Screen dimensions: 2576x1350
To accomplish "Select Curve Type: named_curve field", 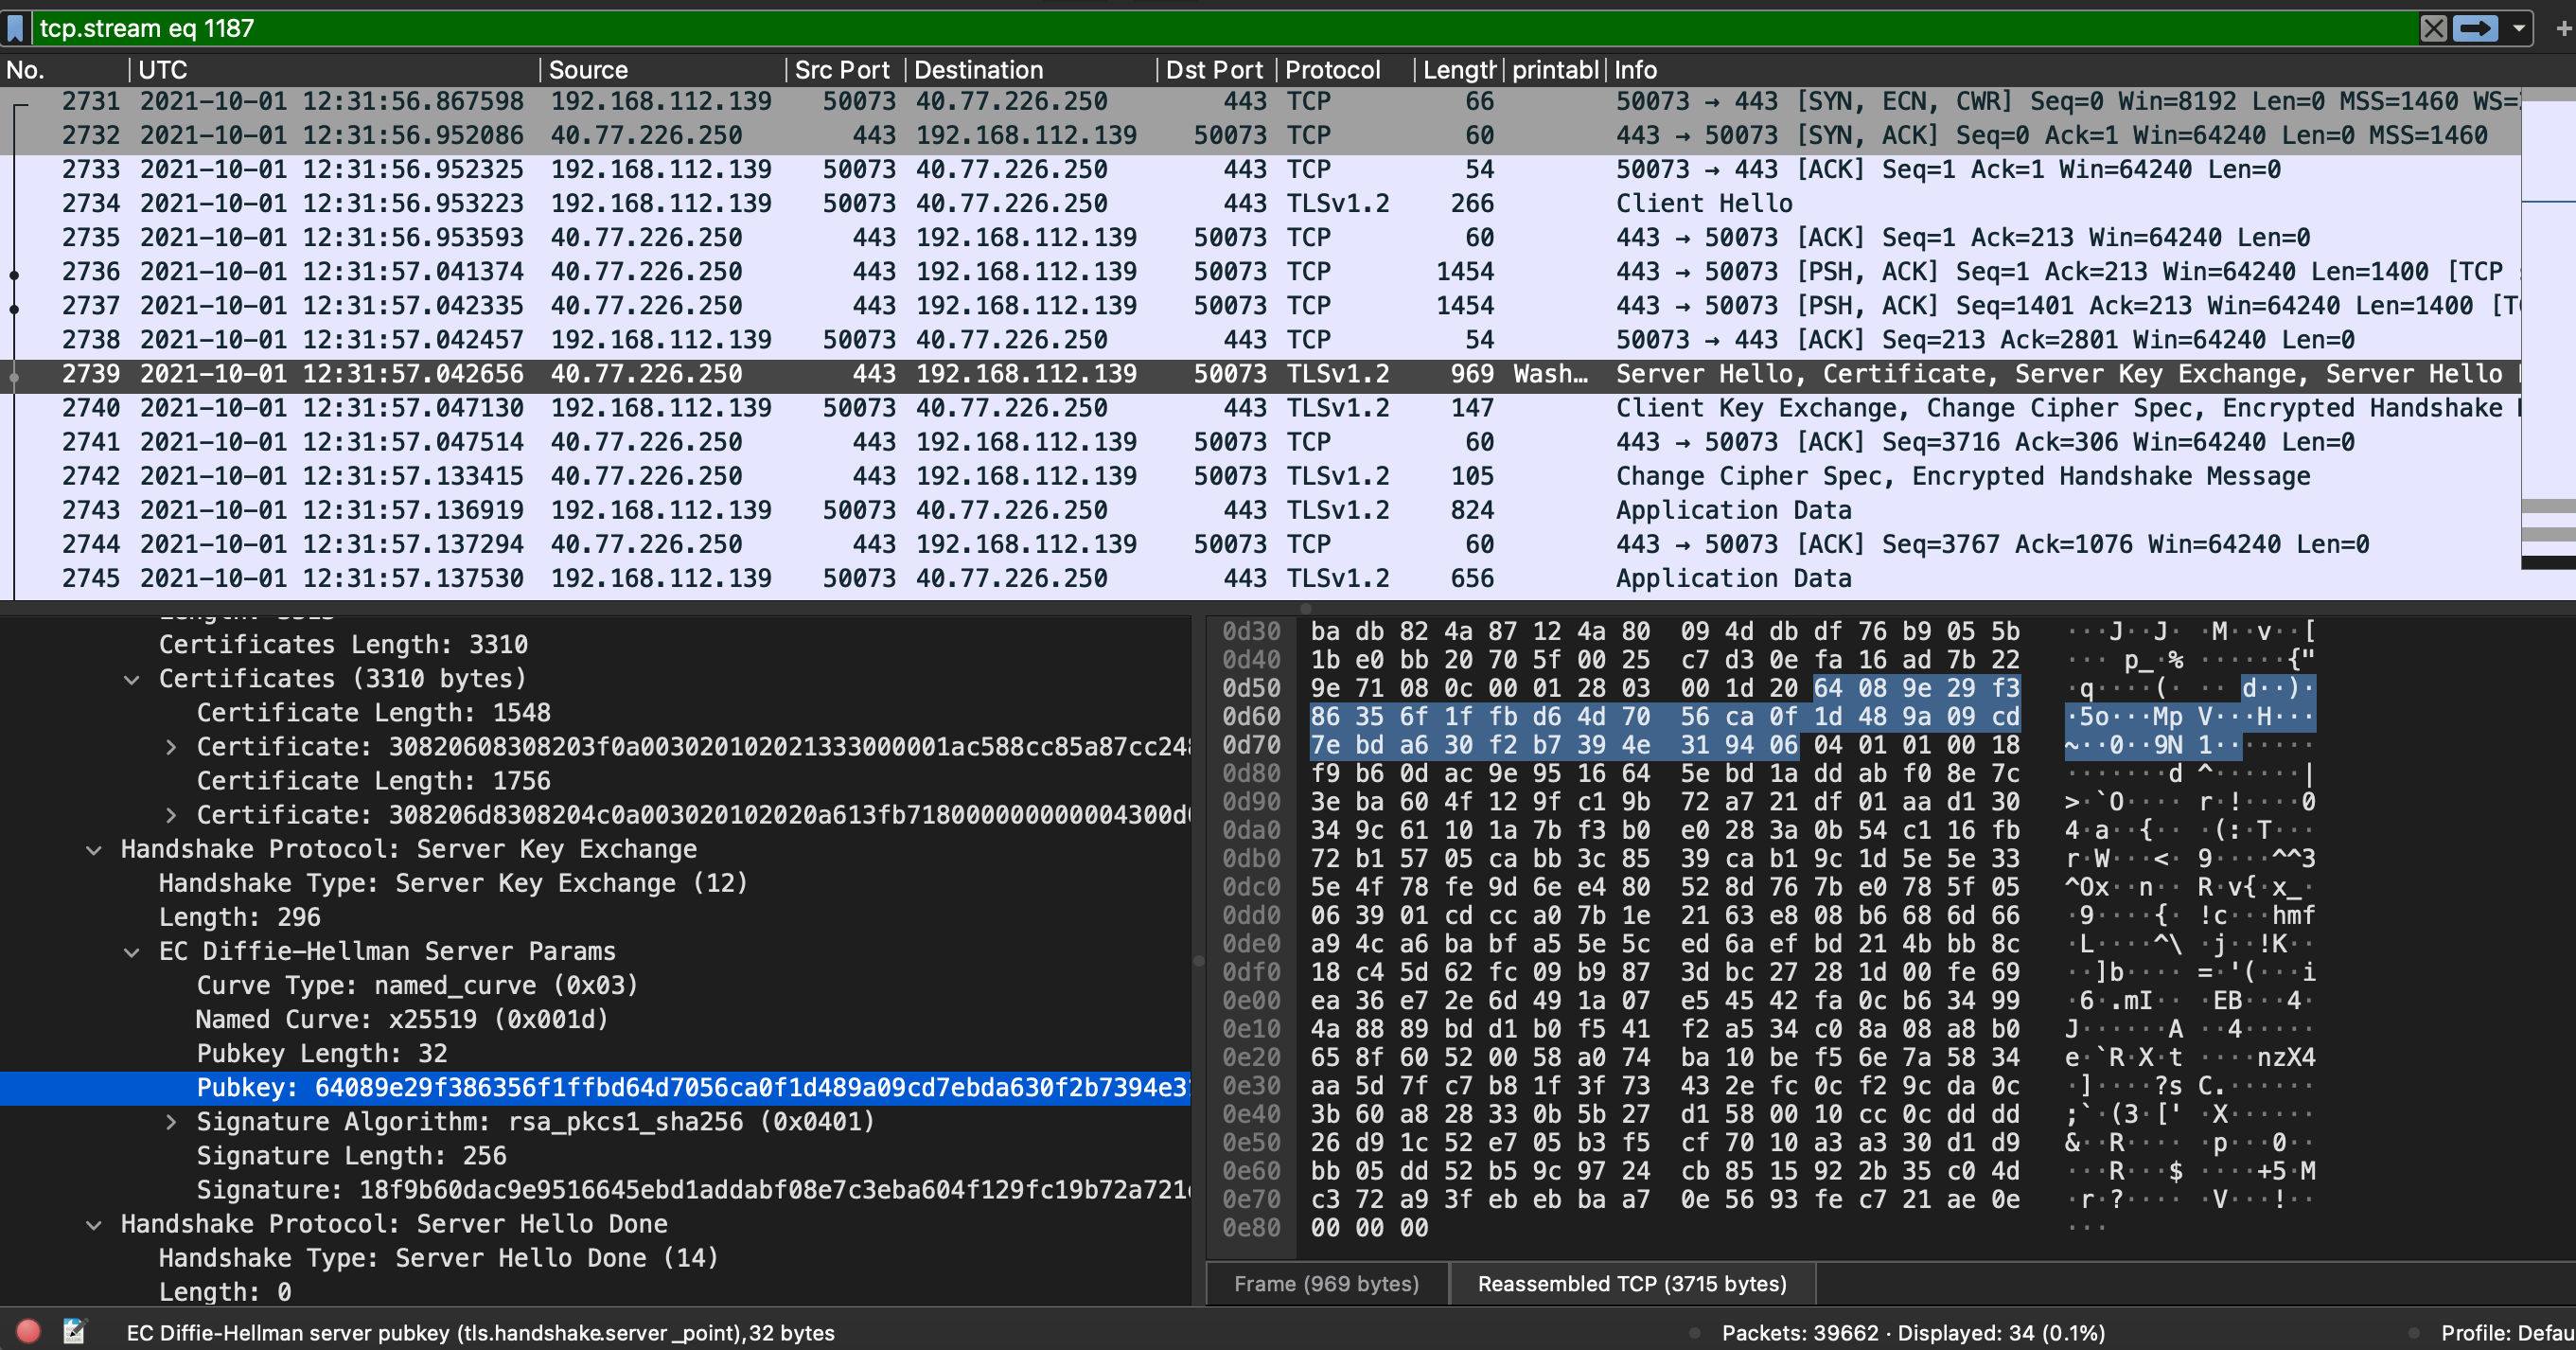I will (417, 986).
